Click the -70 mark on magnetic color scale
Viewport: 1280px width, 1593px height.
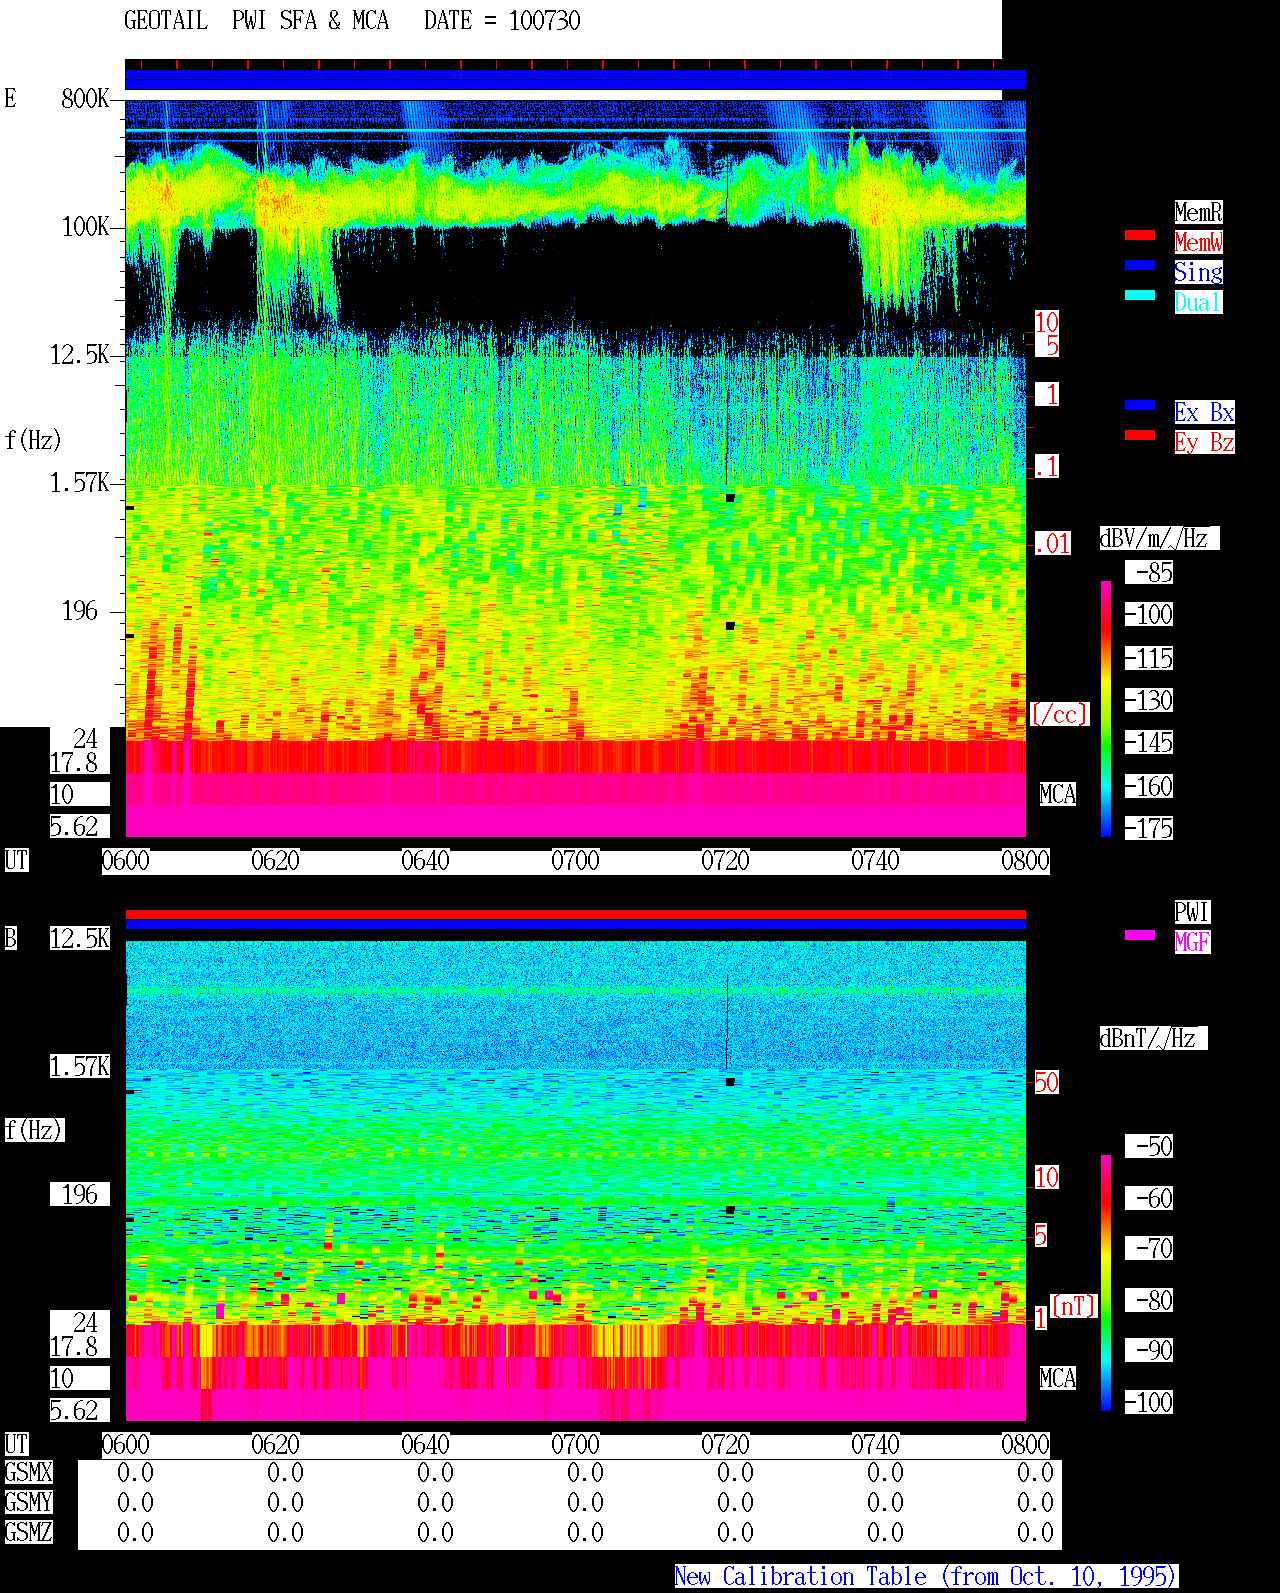(x=1150, y=1248)
